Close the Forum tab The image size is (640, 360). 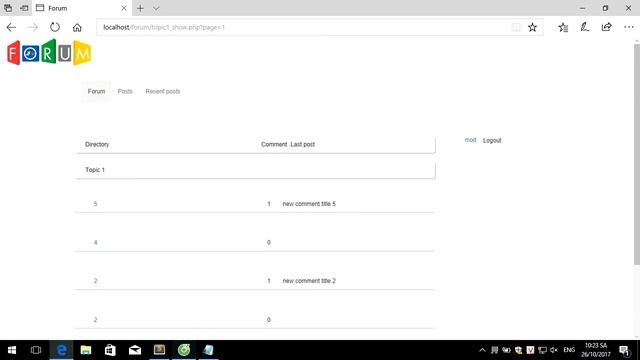[x=124, y=8]
